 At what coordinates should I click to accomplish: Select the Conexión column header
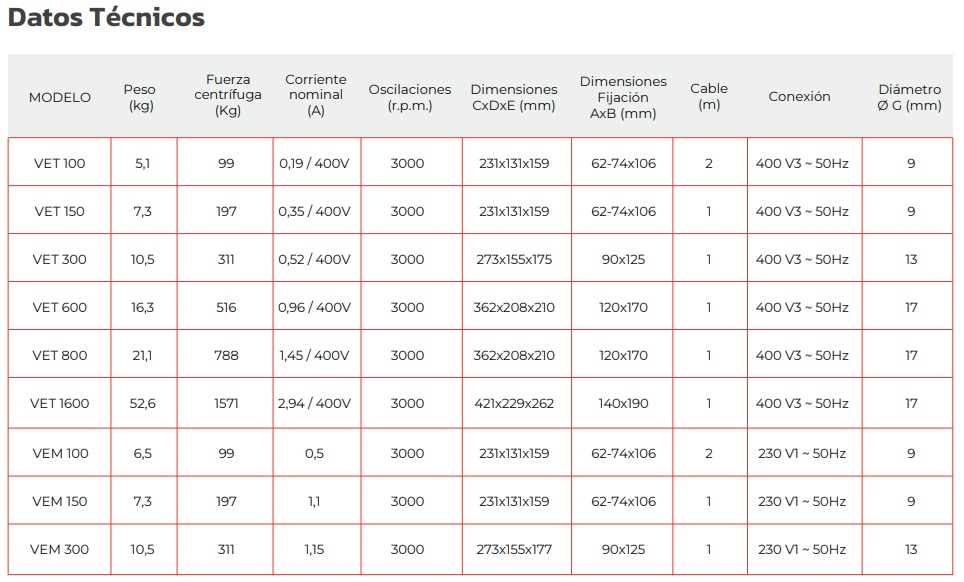point(799,96)
